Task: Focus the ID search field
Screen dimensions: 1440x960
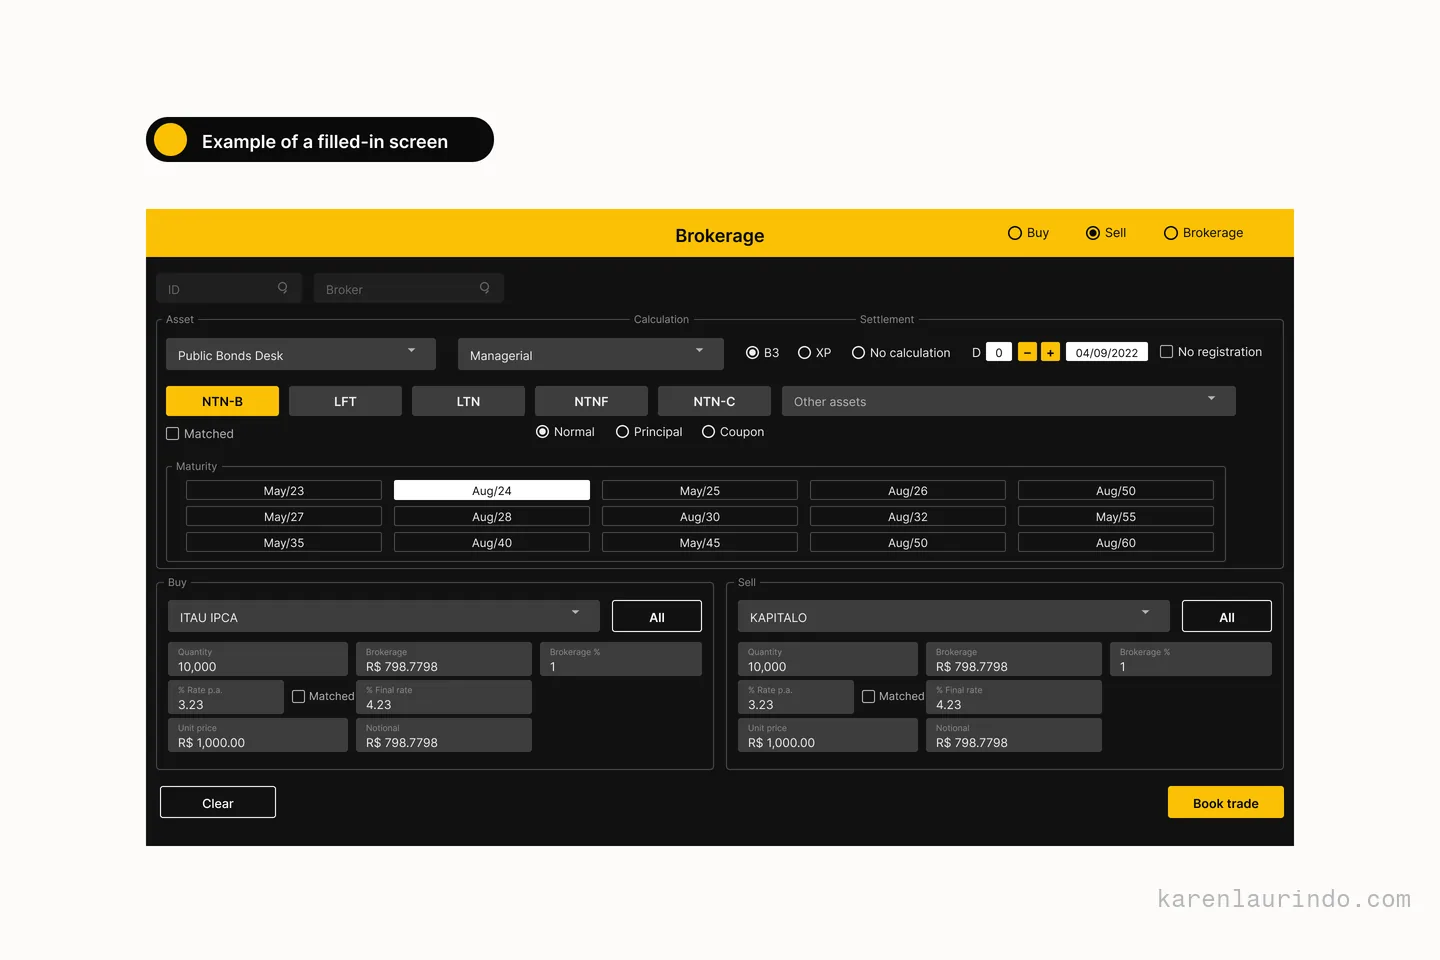Action: tap(229, 288)
